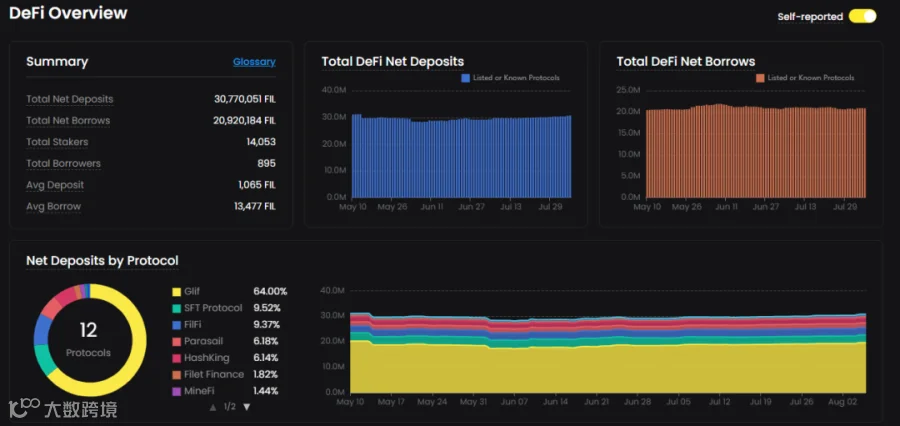The height and width of the screenshot is (426, 900).
Task: Click the HashKing legend label
Action: [207, 358]
